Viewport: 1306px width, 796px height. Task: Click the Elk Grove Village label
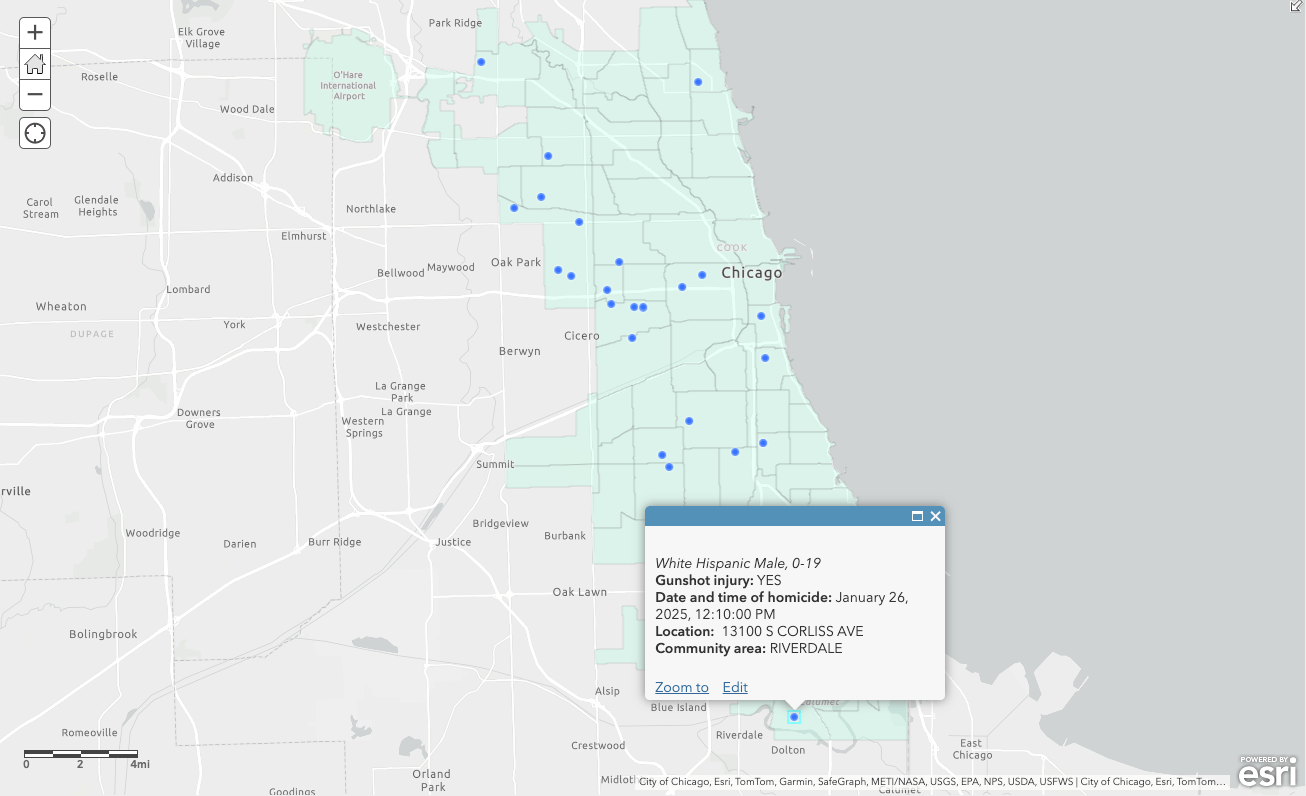202,38
